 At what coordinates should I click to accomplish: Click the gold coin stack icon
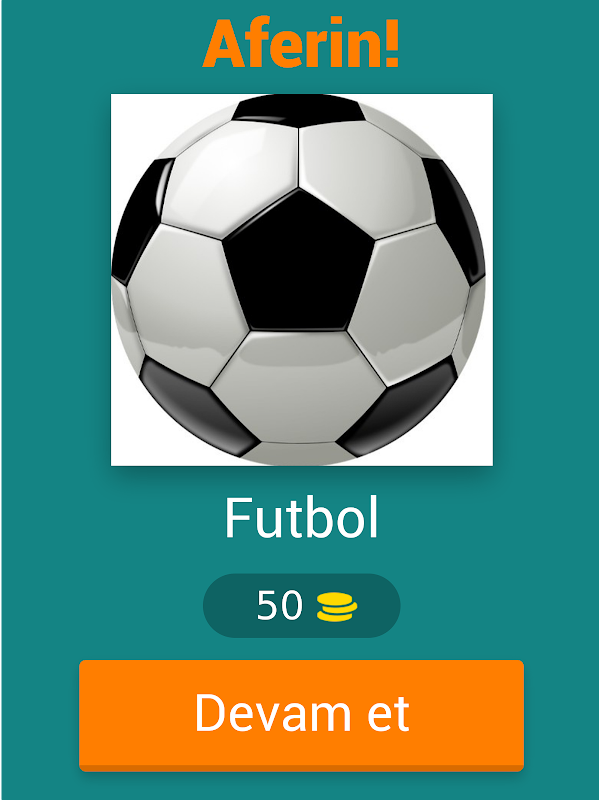click(337, 607)
